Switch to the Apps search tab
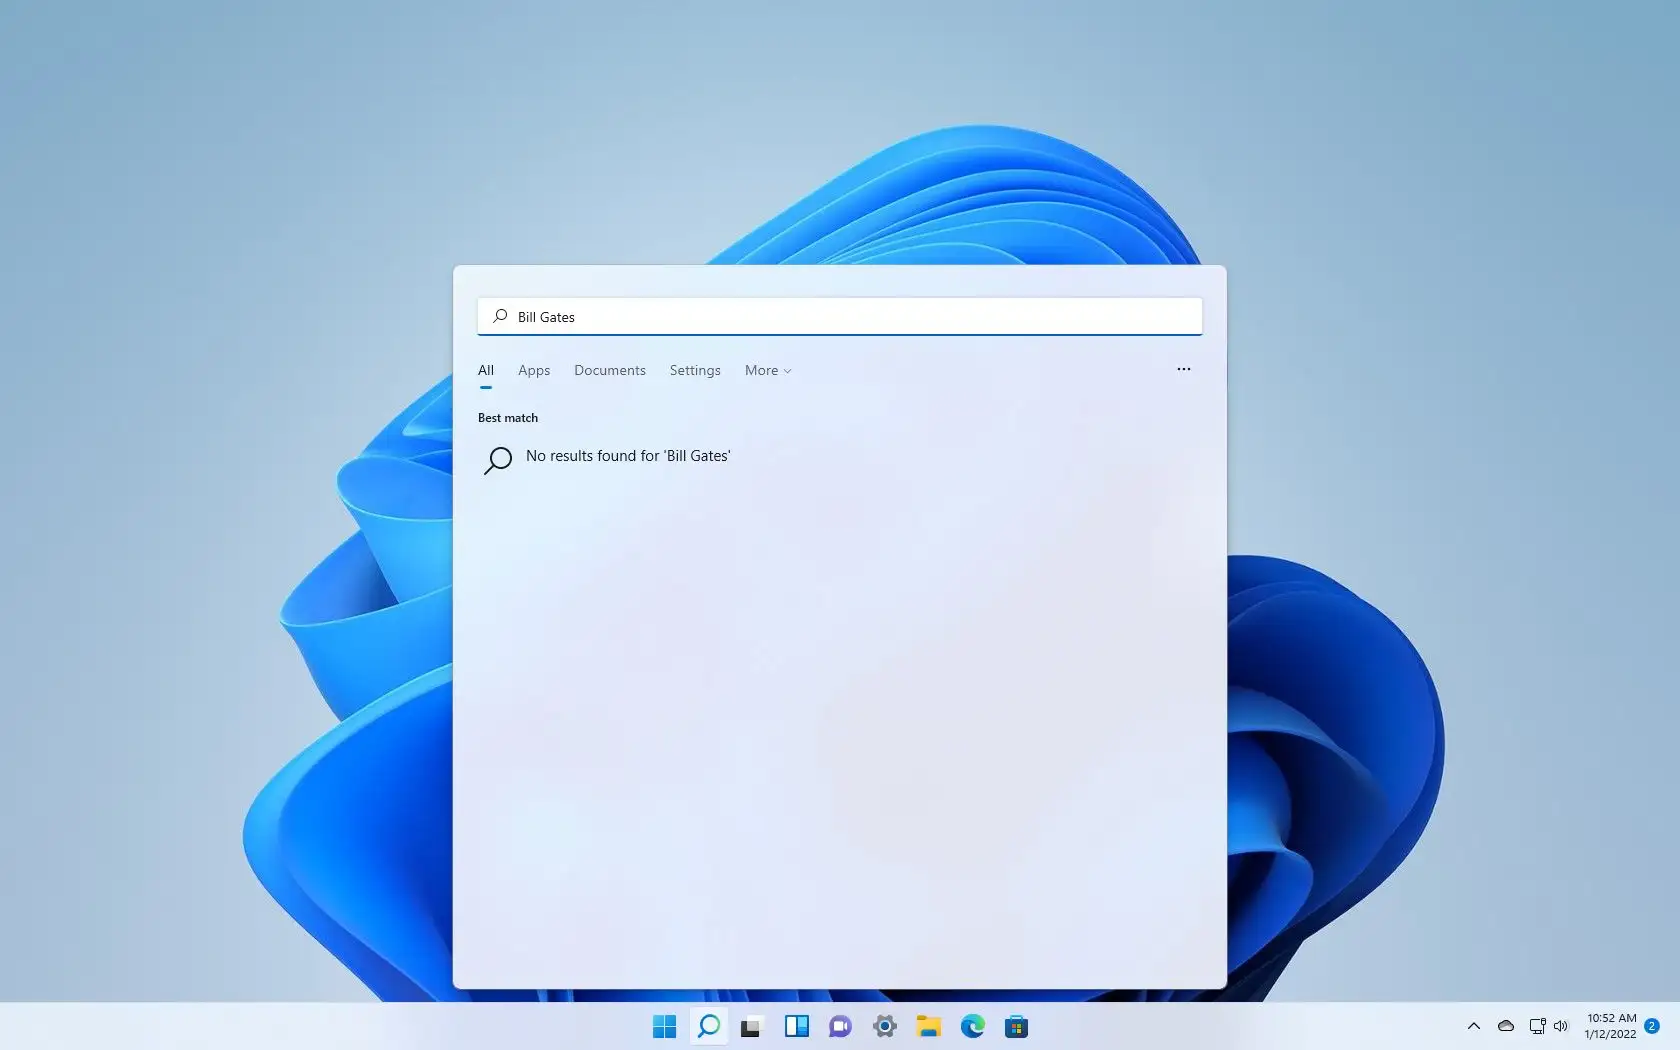 coord(533,370)
